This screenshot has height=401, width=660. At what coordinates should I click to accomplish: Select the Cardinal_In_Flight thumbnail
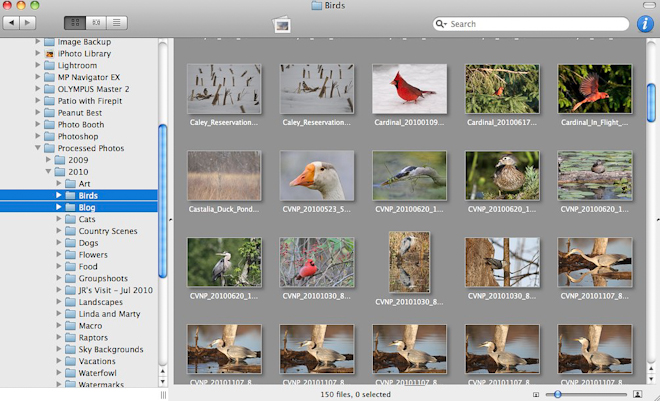[594, 89]
